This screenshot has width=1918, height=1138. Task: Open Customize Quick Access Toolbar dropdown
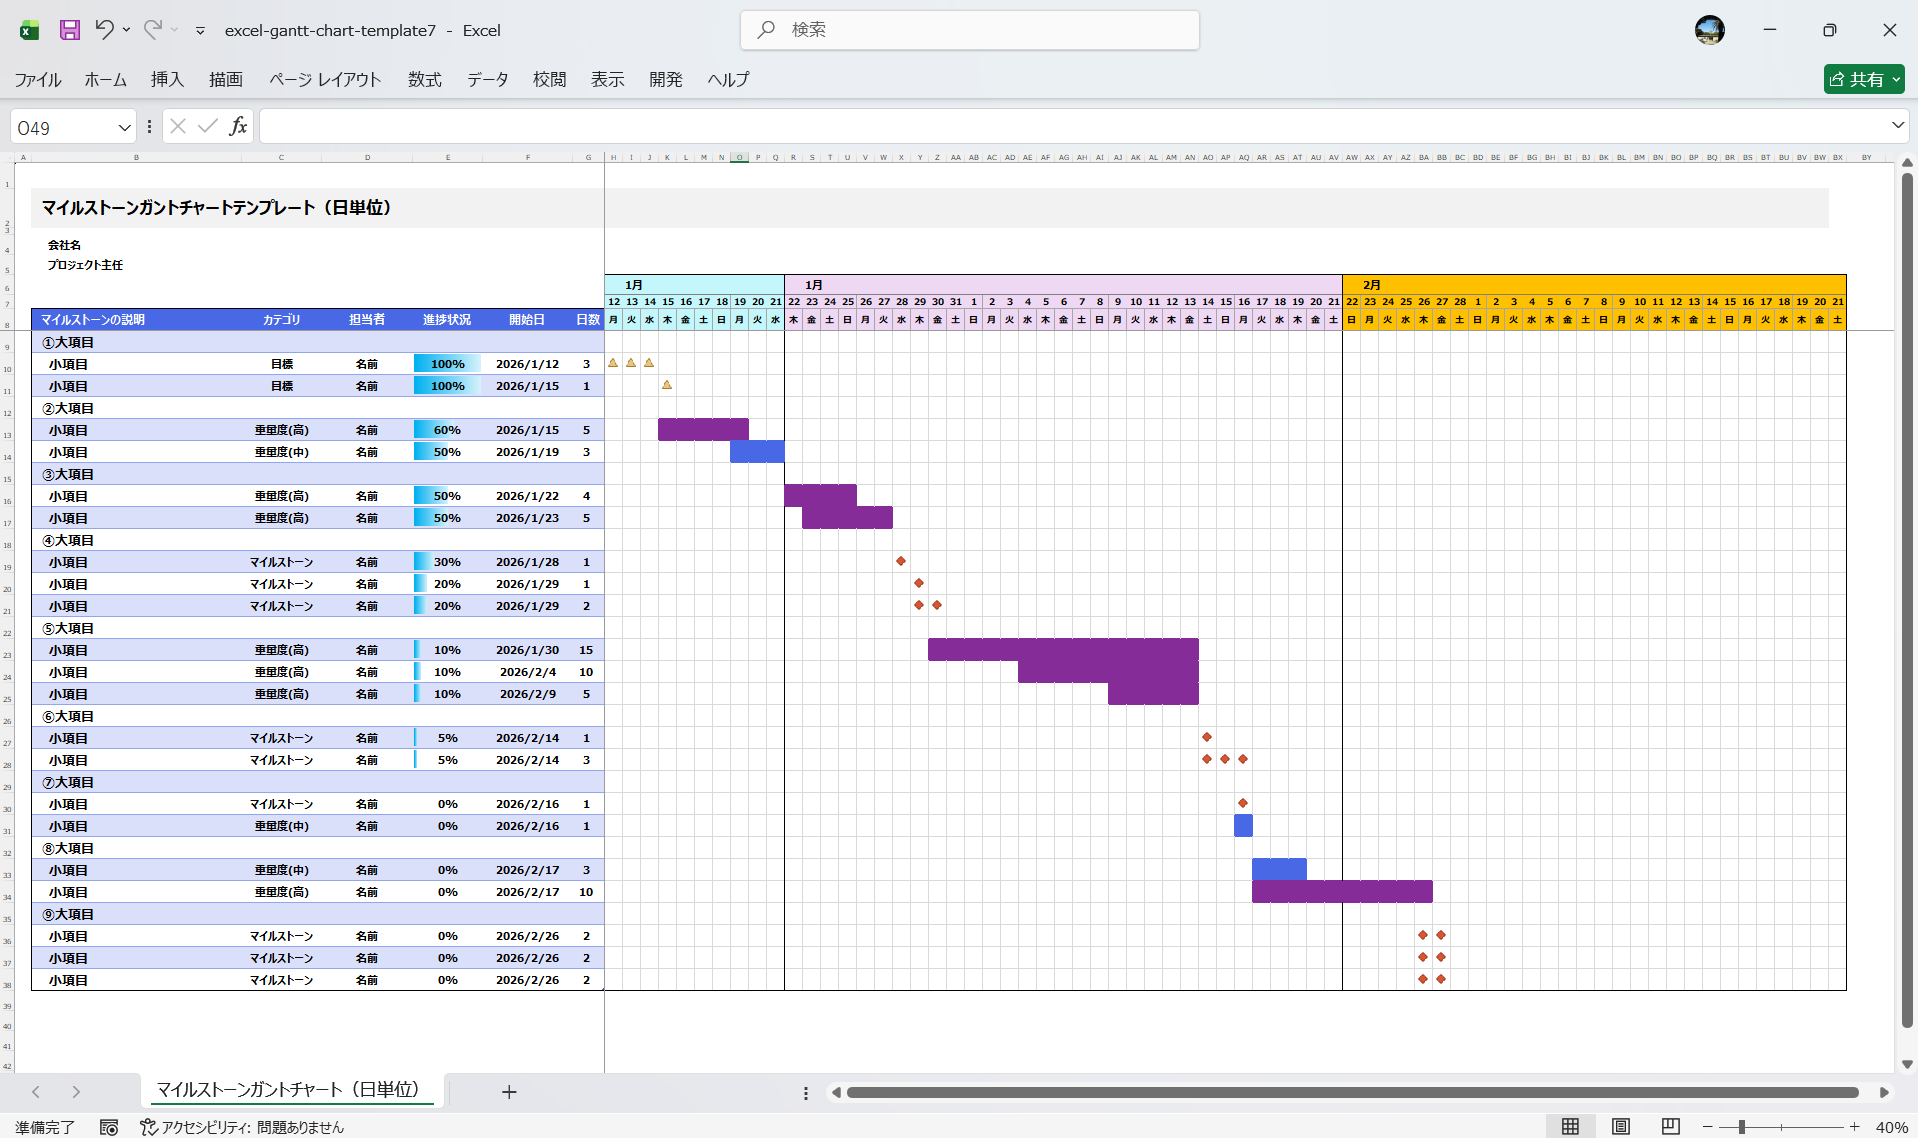tap(200, 31)
